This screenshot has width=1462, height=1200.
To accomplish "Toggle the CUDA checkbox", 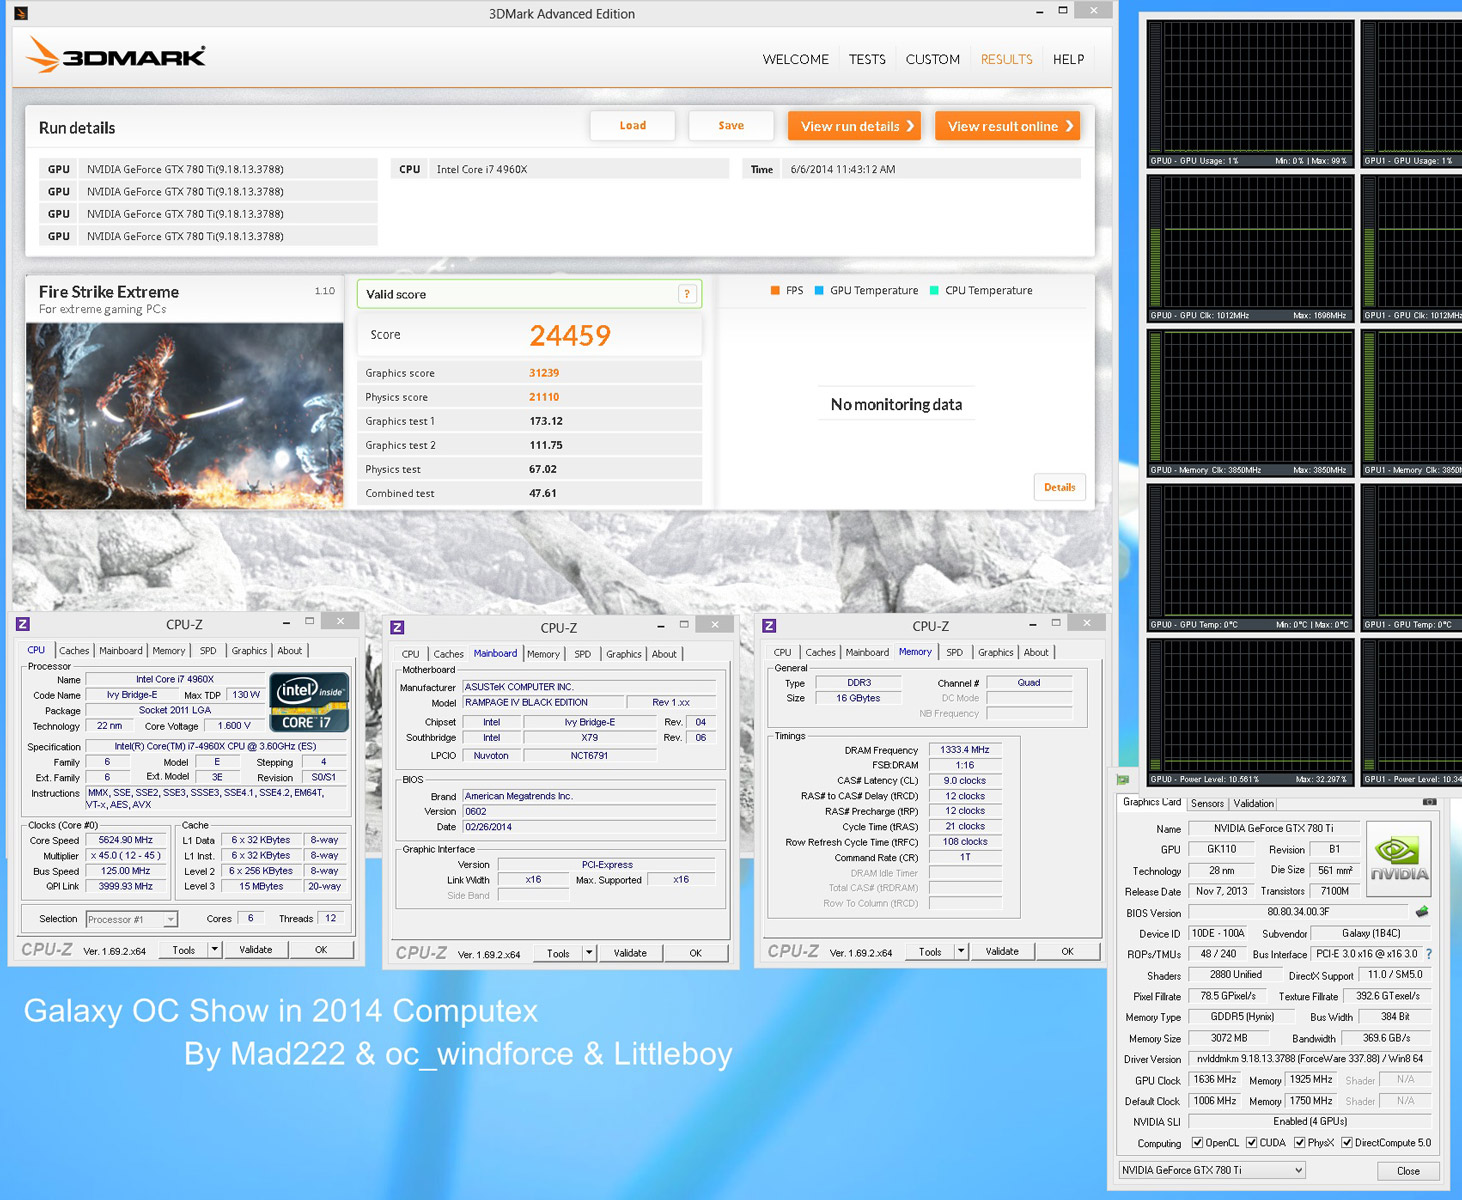I will point(1251,1143).
